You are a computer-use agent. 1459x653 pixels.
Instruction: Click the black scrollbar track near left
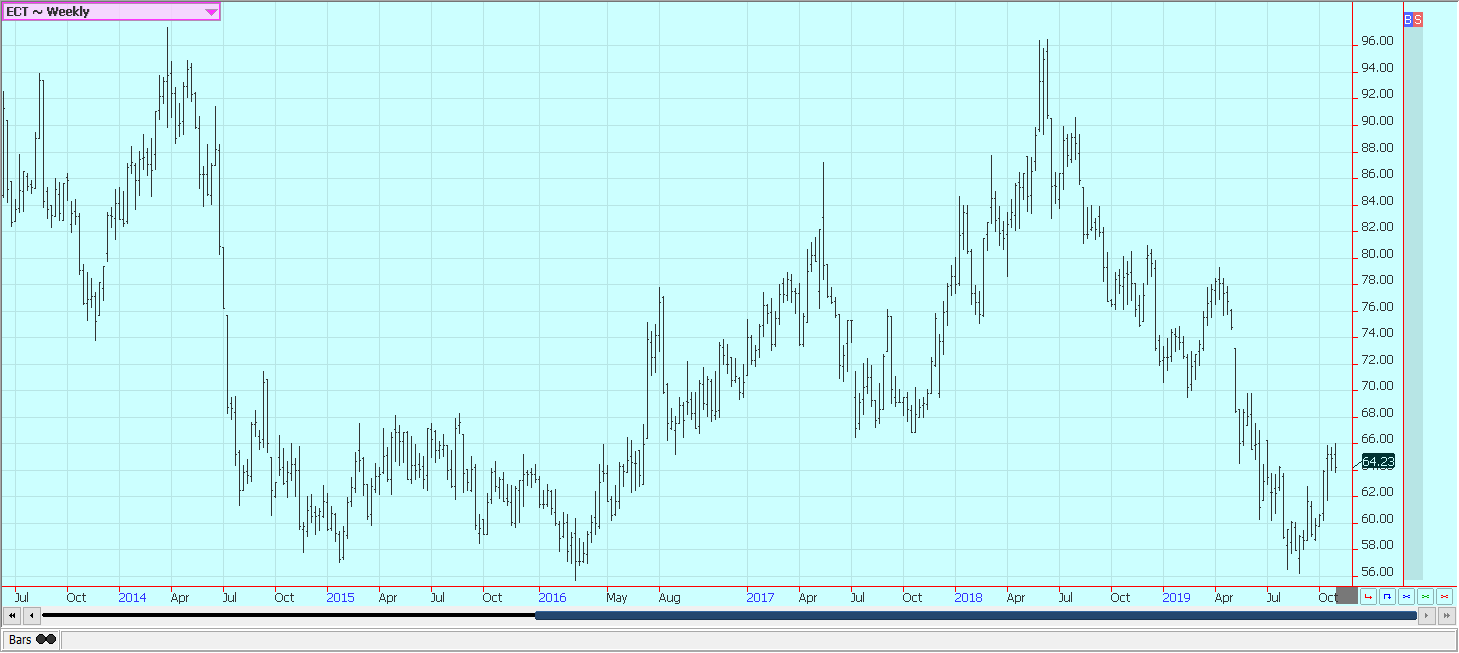pyautogui.click(x=289, y=616)
